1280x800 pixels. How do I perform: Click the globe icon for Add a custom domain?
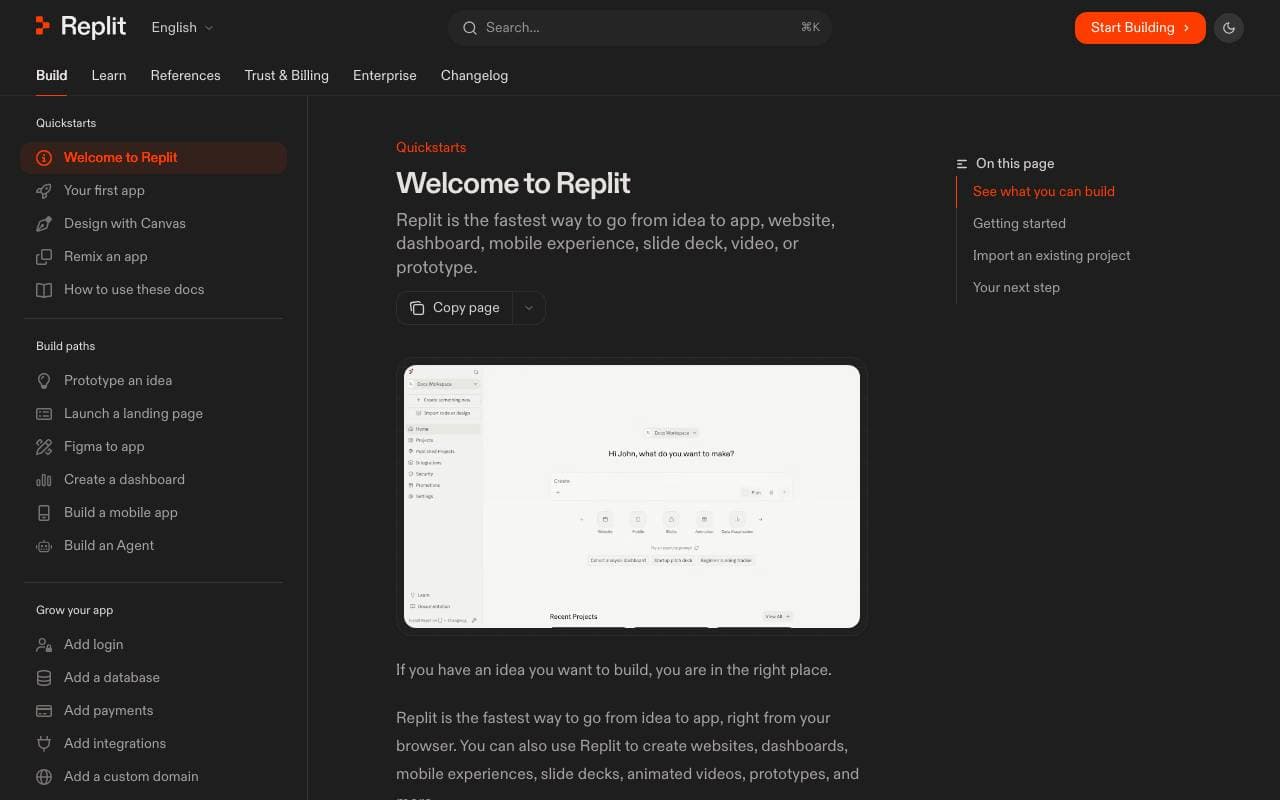[x=44, y=777]
